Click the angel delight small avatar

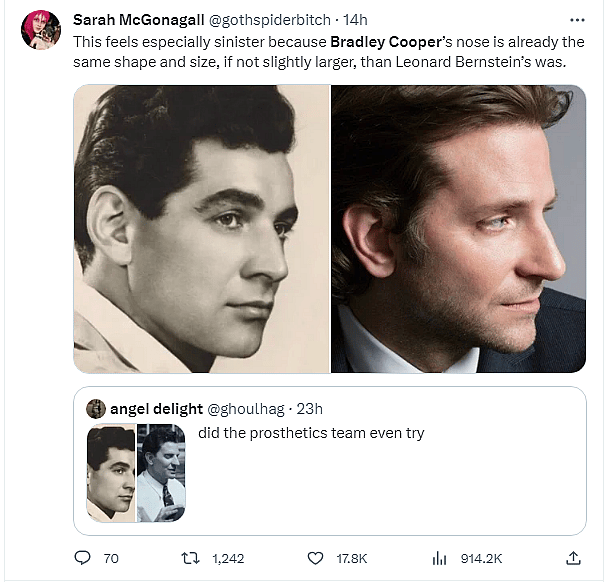[96, 408]
